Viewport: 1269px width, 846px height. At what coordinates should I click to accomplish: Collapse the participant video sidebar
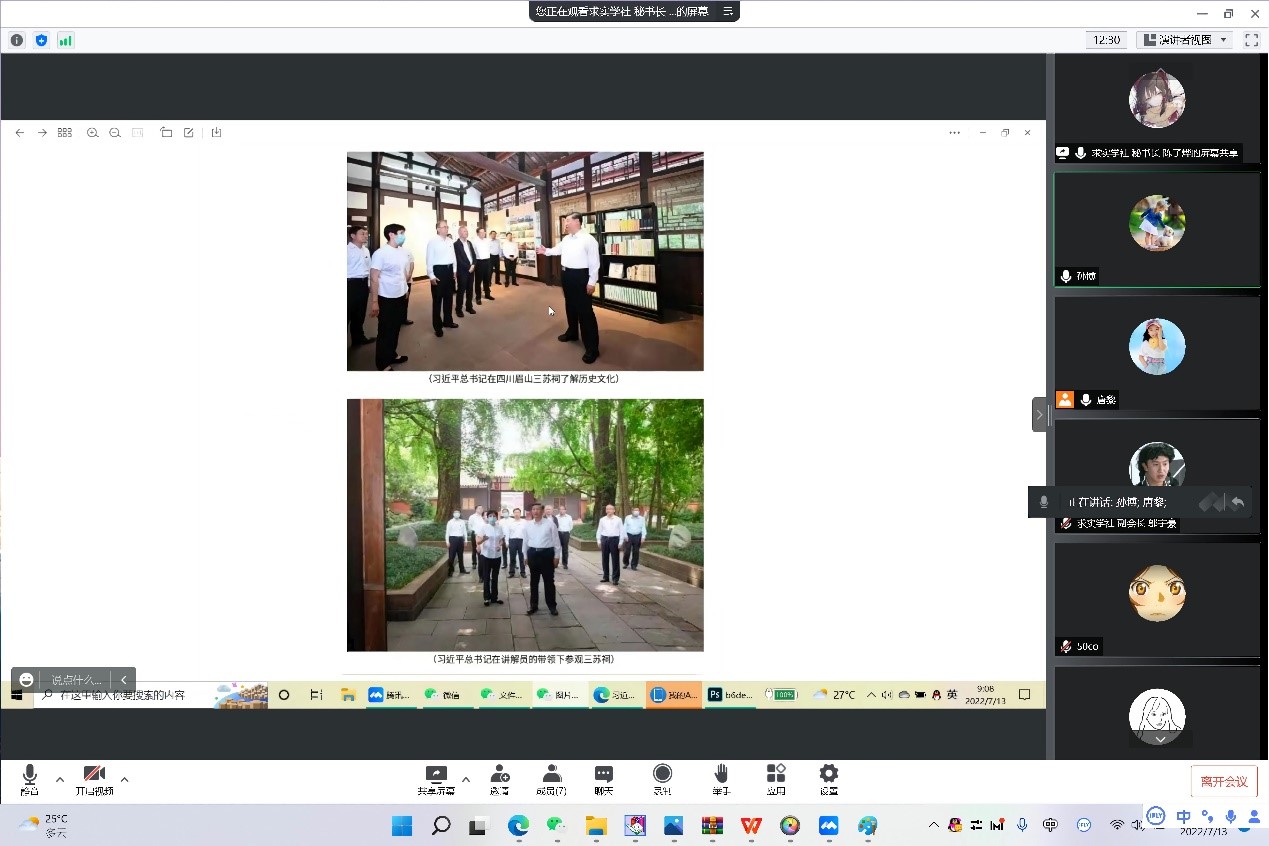pos(1039,414)
